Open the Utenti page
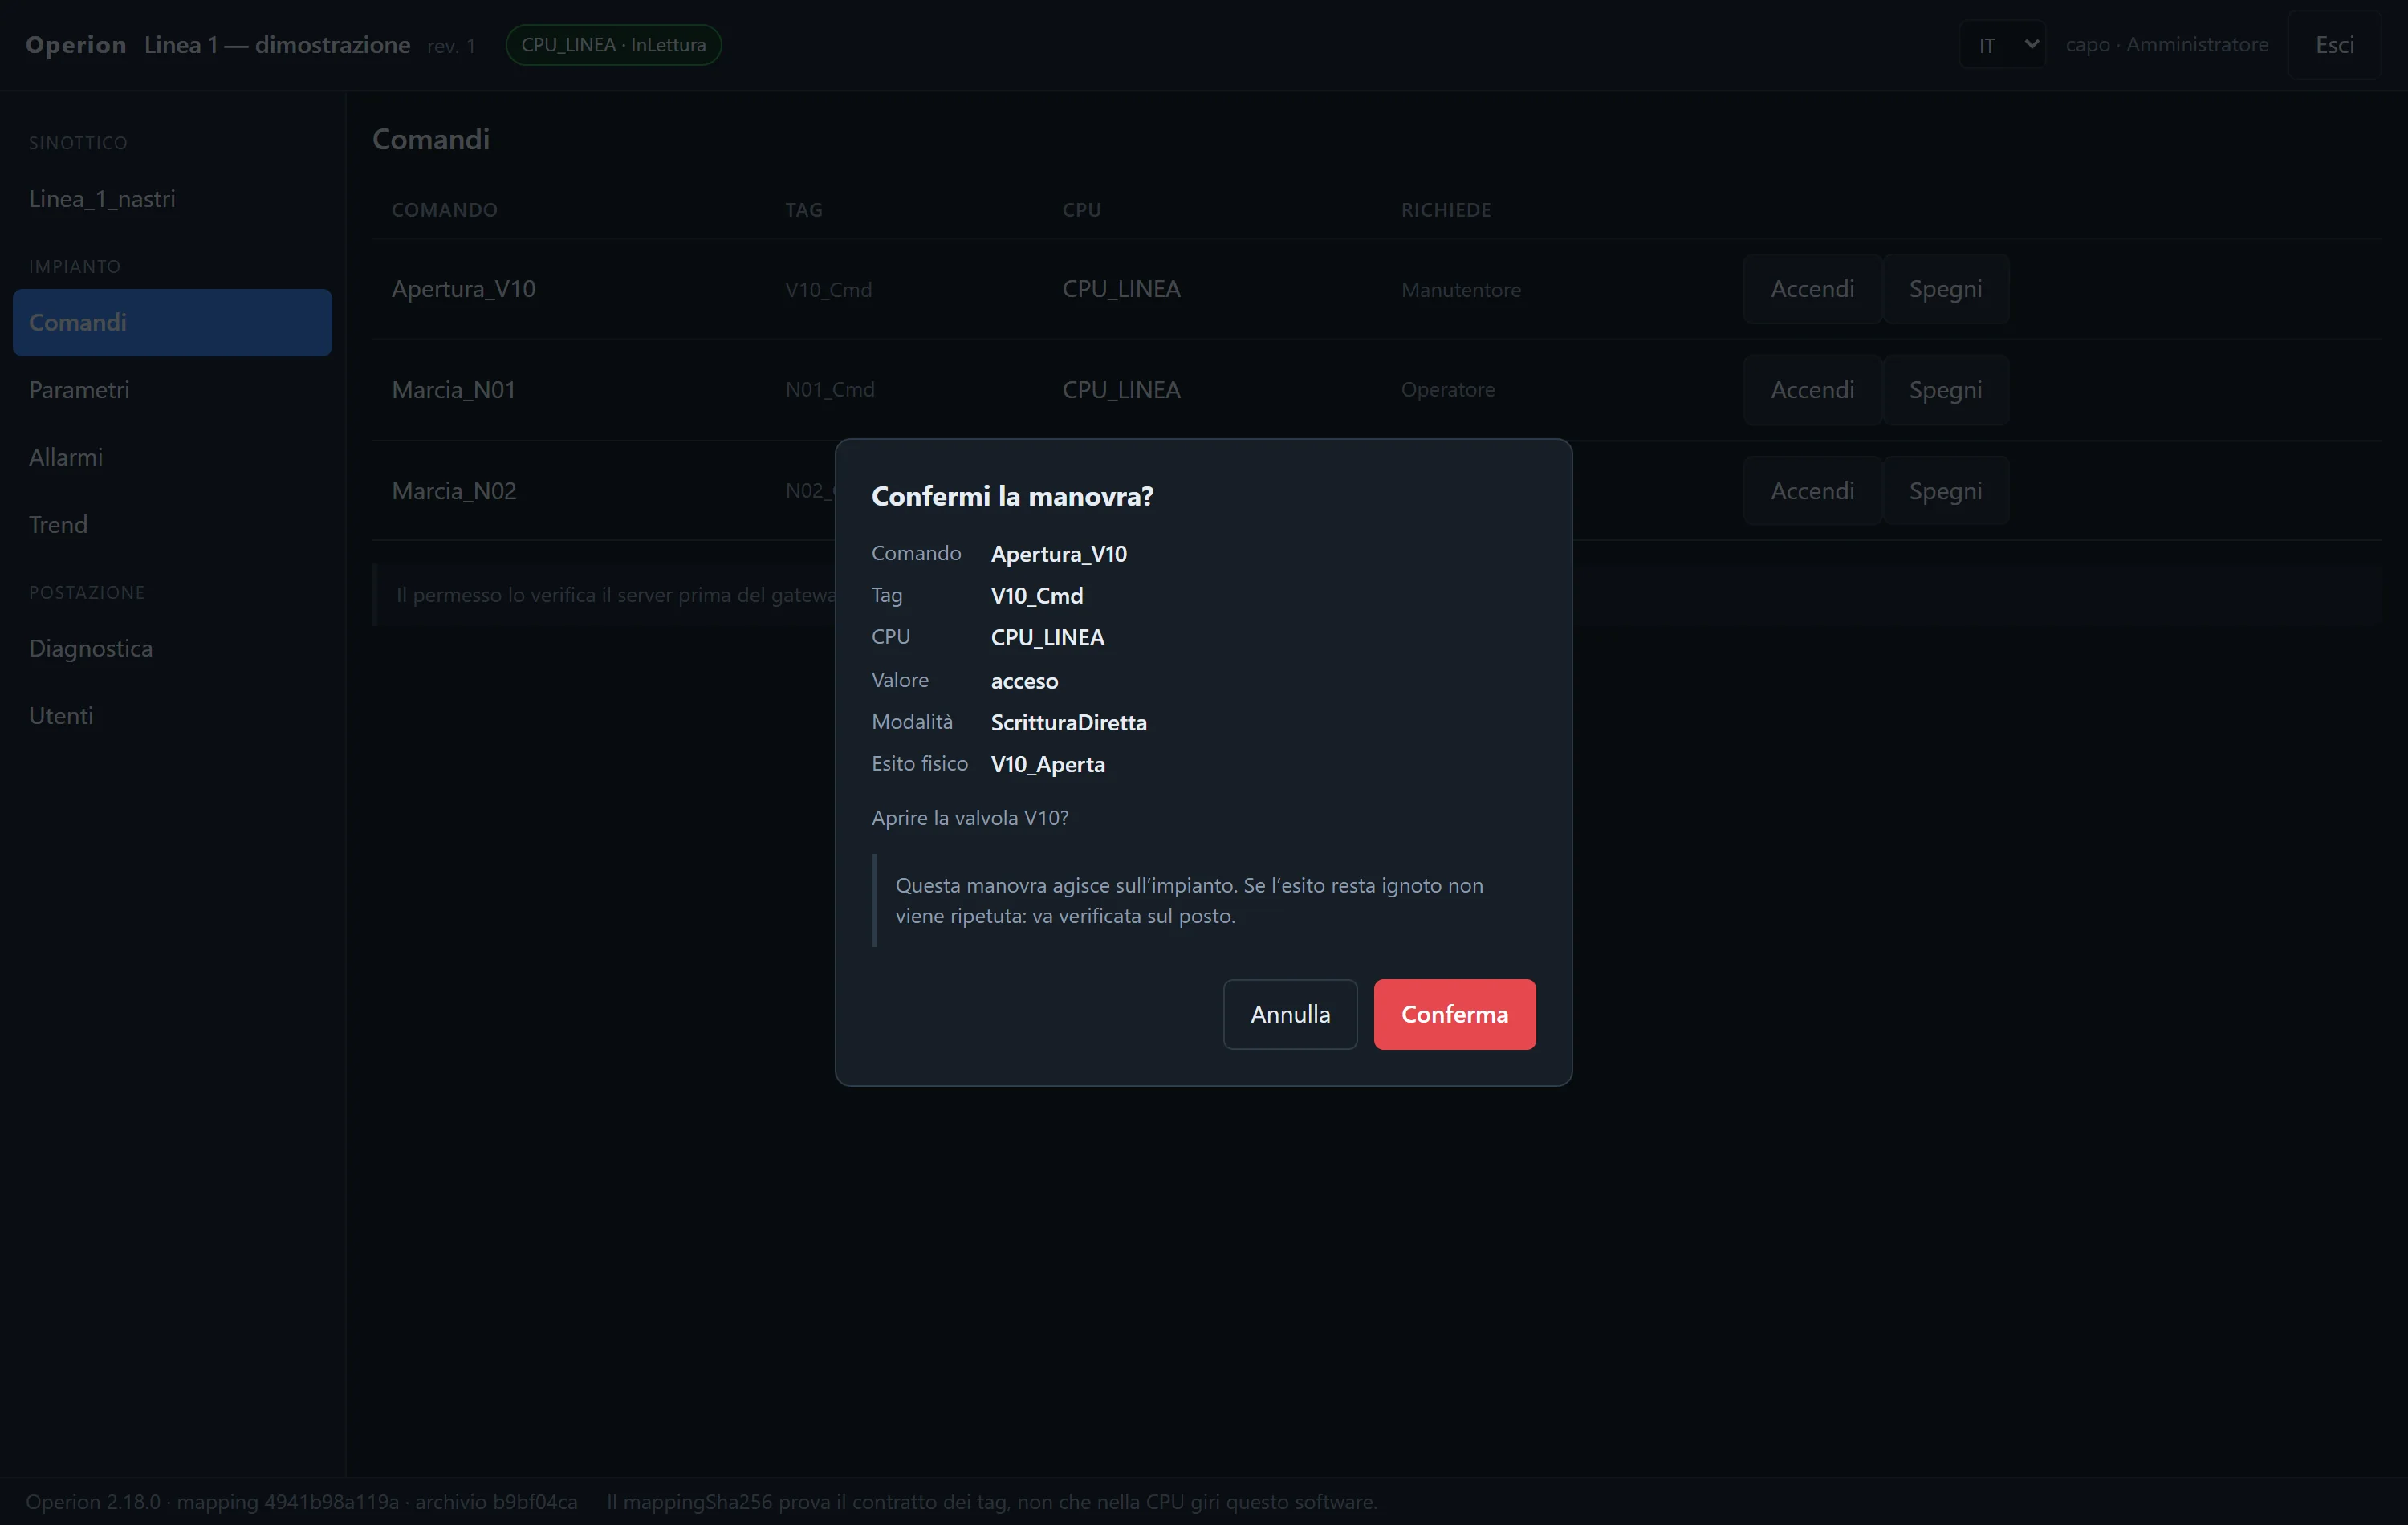2408x1525 pixels. (172, 715)
